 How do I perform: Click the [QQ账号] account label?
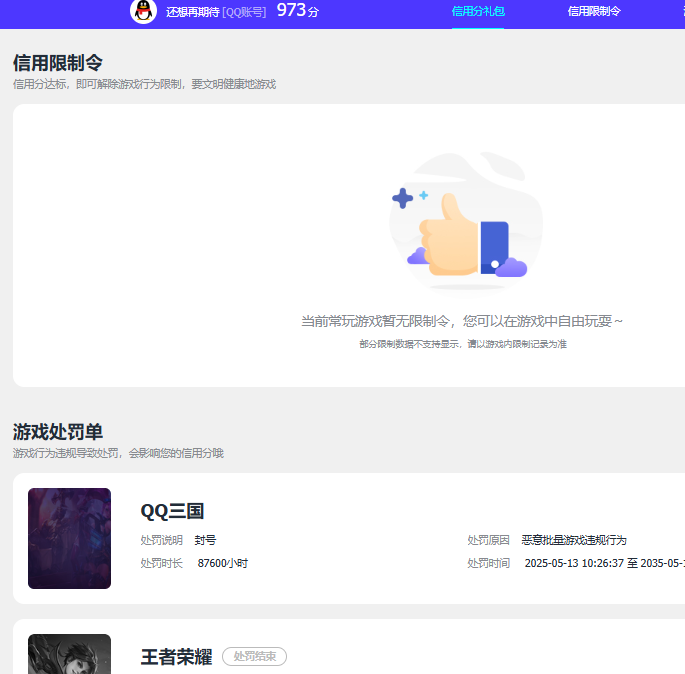[x=244, y=12]
